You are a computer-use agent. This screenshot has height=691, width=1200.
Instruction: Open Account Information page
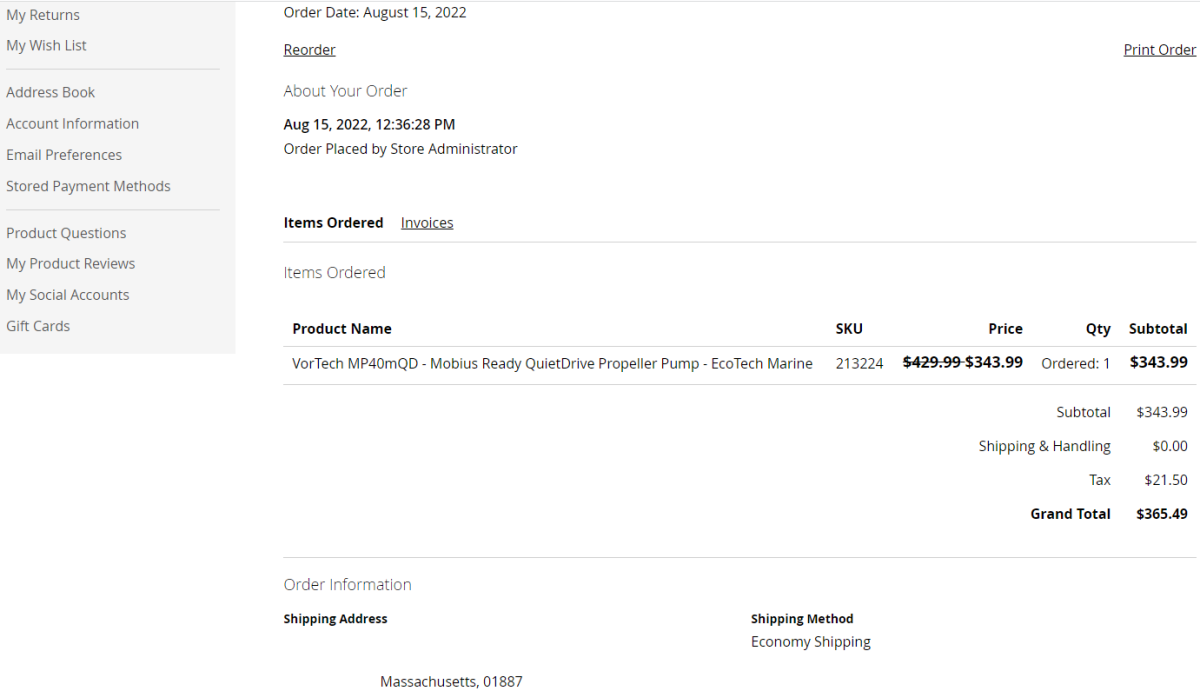pos(72,123)
